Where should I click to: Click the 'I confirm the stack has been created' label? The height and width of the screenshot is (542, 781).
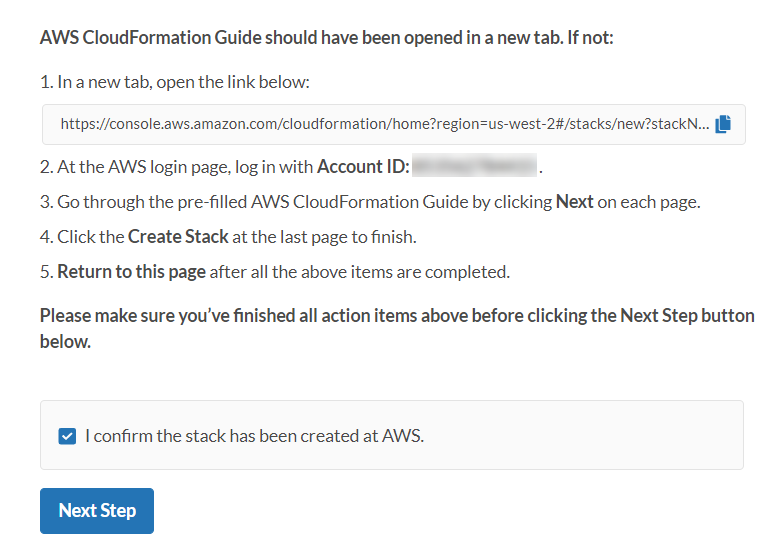point(254,436)
